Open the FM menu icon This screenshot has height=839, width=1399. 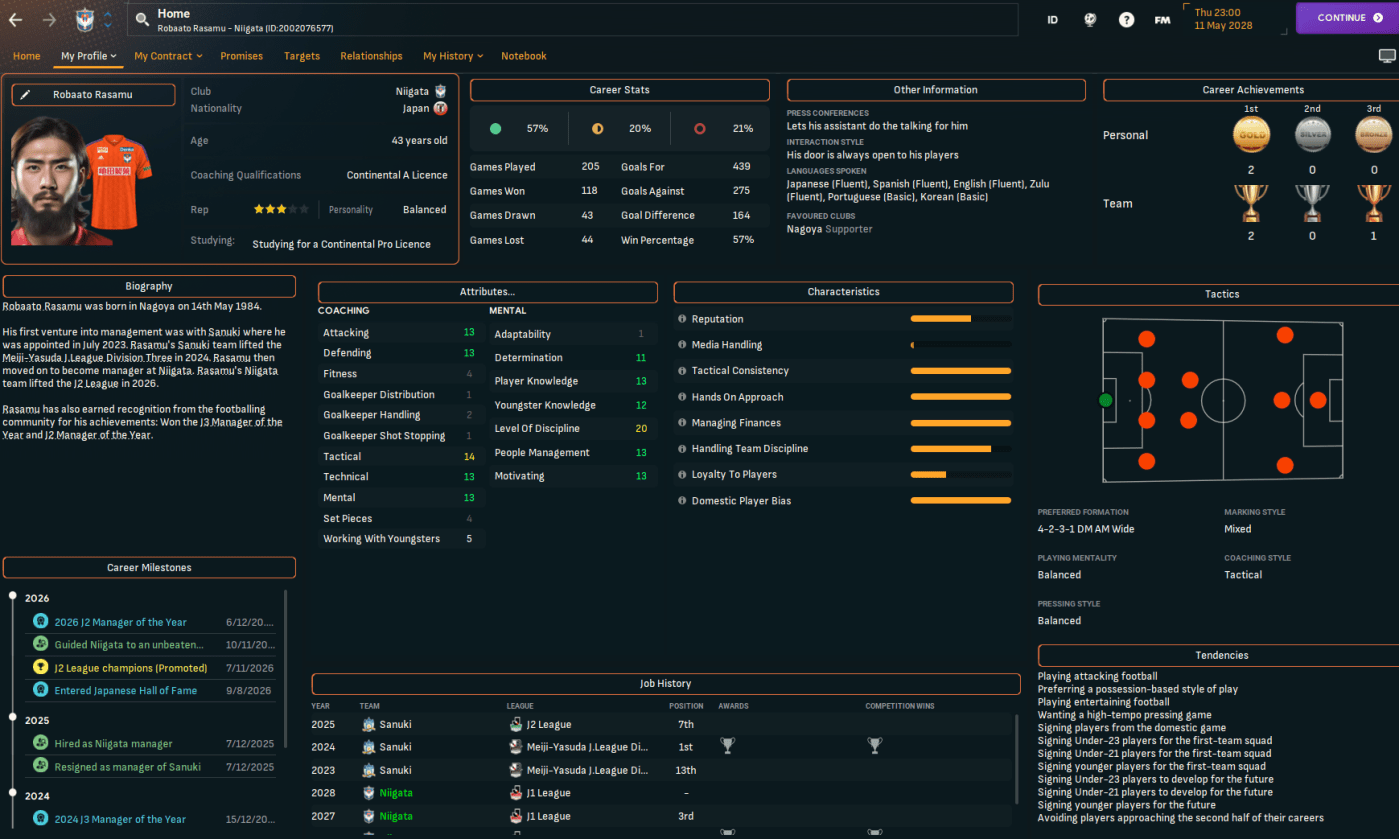coord(1162,19)
